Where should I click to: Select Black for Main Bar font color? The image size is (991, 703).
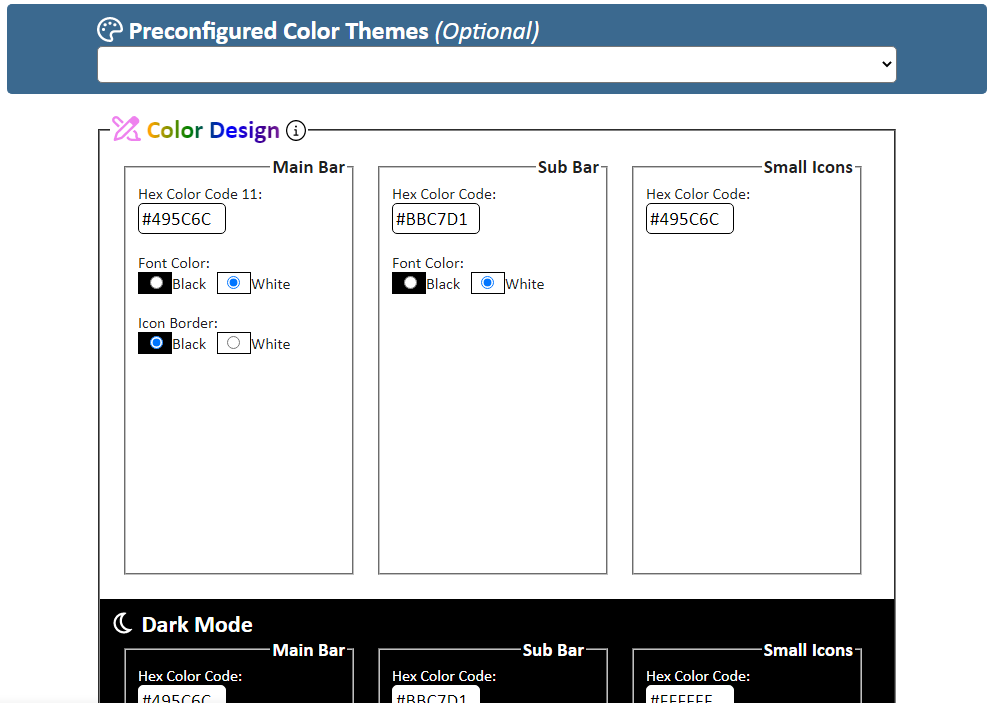(x=155, y=283)
